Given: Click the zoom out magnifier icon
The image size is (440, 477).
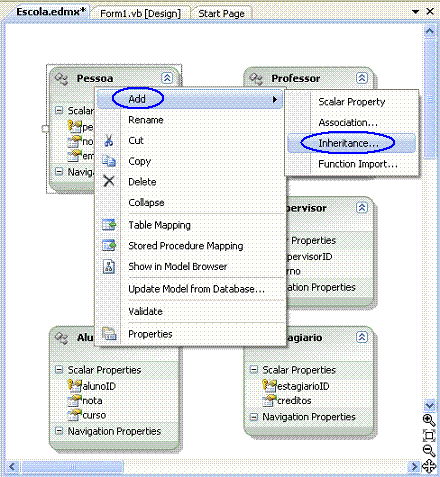Looking at the screenshot, I should tap(429, 451).
